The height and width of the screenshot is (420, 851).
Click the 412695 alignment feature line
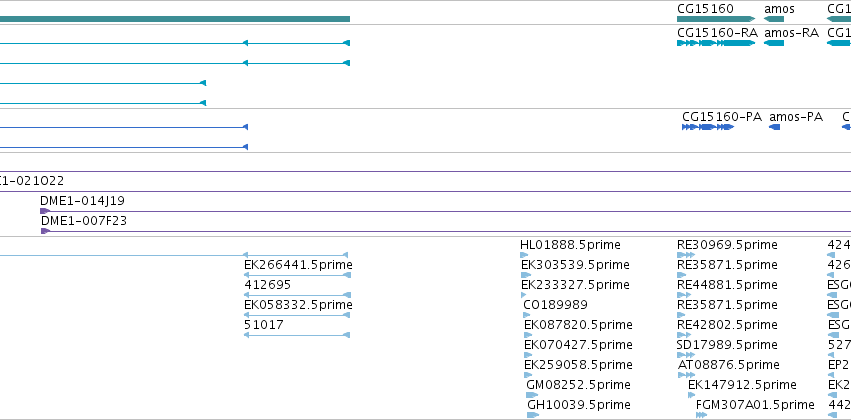[297, 295]
